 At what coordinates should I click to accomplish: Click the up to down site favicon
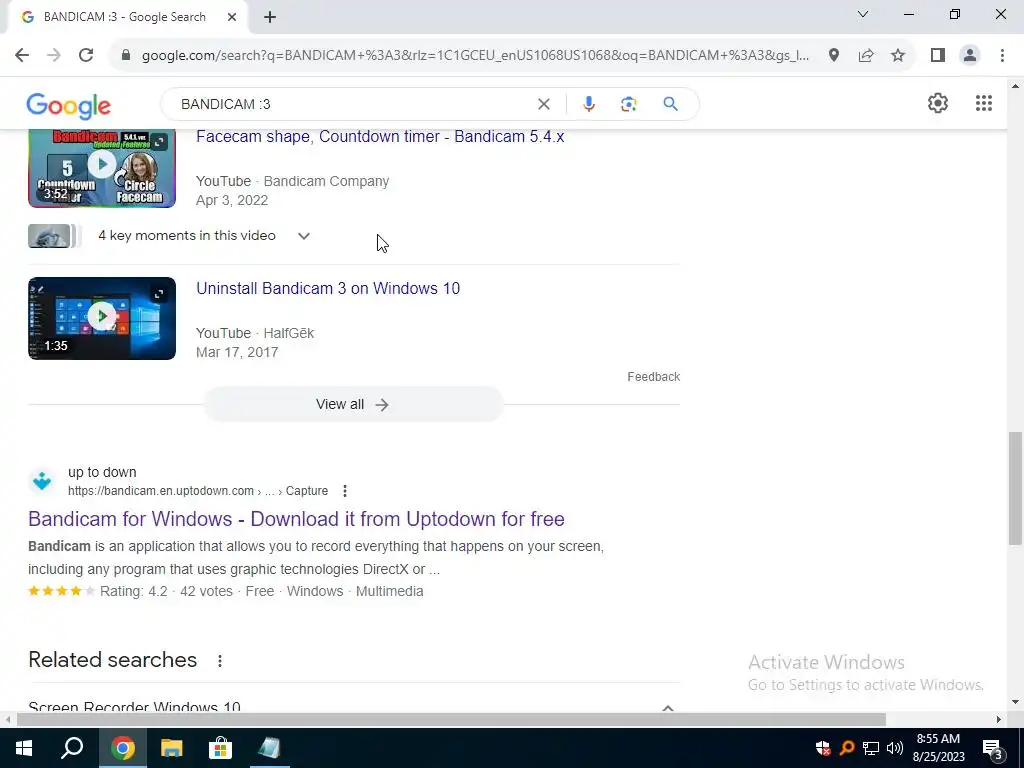[x=42, y=481]
